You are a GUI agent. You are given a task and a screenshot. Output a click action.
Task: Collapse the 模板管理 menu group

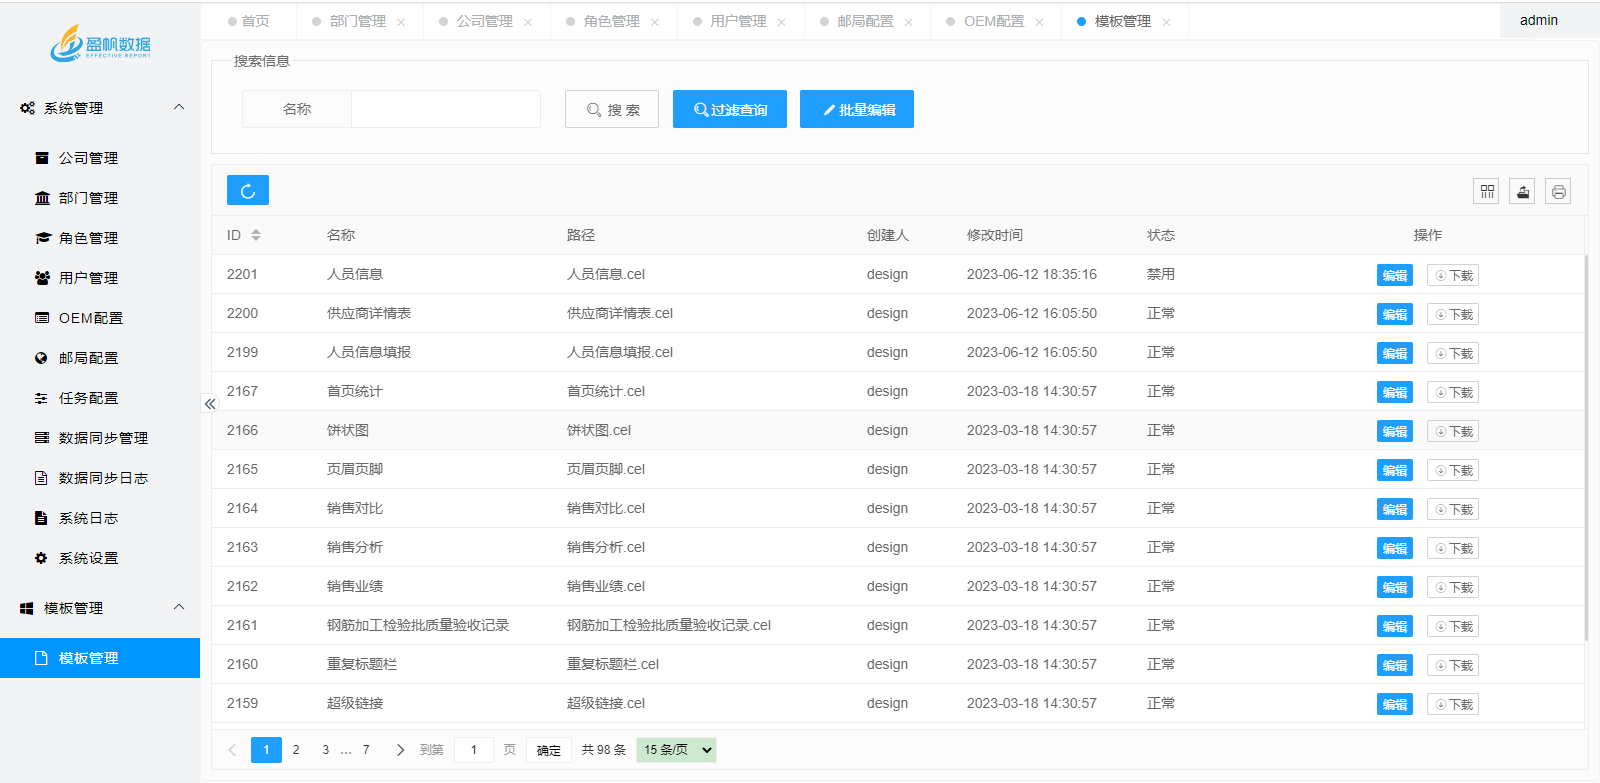point(100,608)
